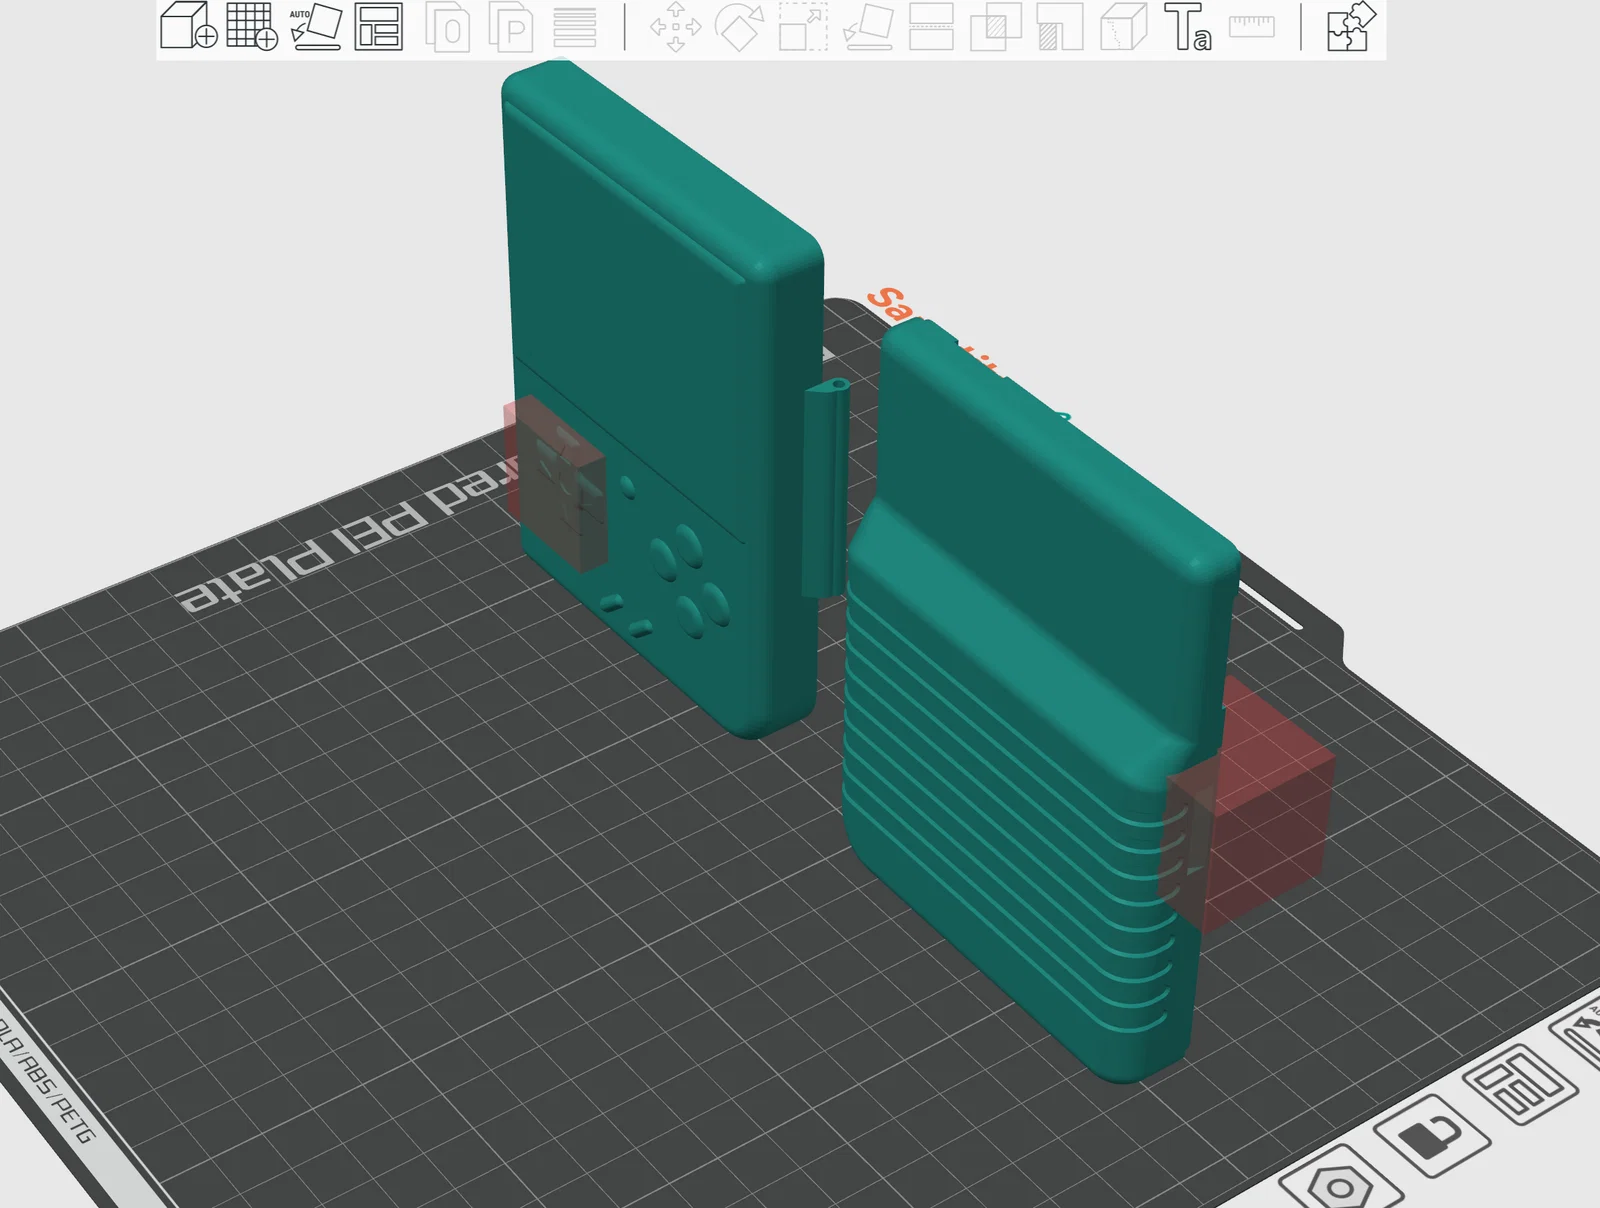Screen dimensions: 1600x1208
Task: Click the Add model cube icon
Action: [x=188, y=26]
